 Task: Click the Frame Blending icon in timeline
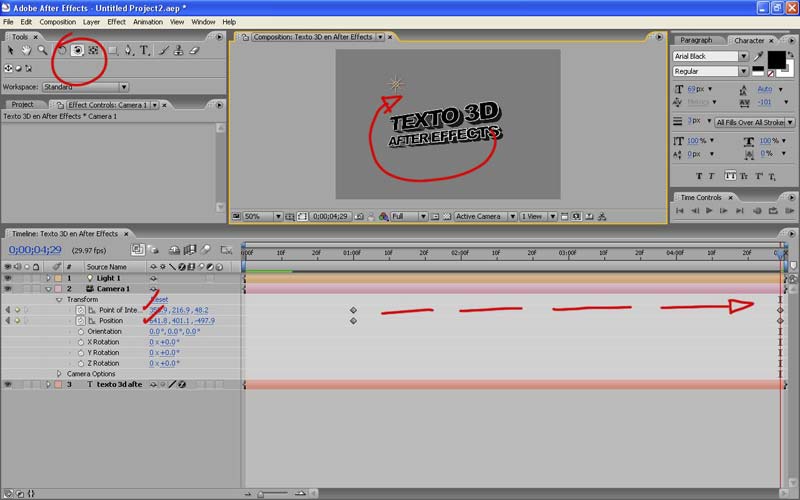190,249
